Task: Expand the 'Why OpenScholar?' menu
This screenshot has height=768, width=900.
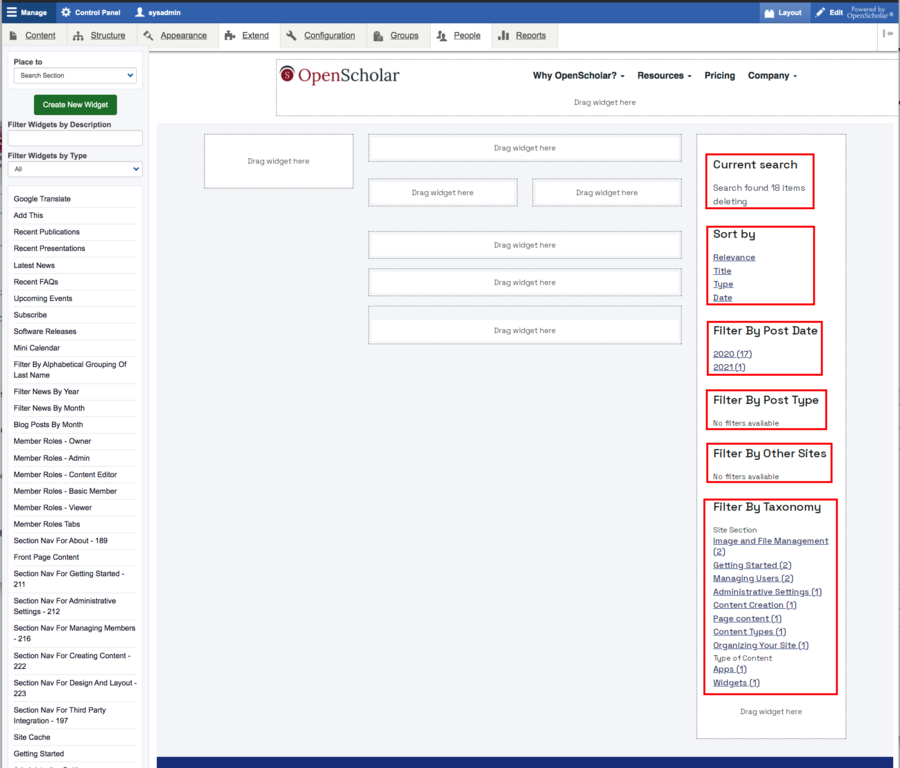Action: coord(578,76)
